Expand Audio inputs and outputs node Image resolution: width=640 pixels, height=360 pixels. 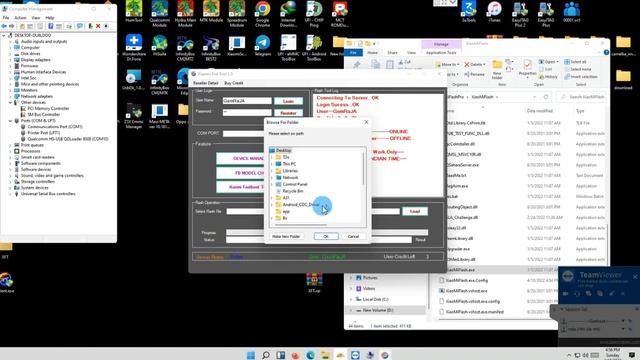coord(10,42)
